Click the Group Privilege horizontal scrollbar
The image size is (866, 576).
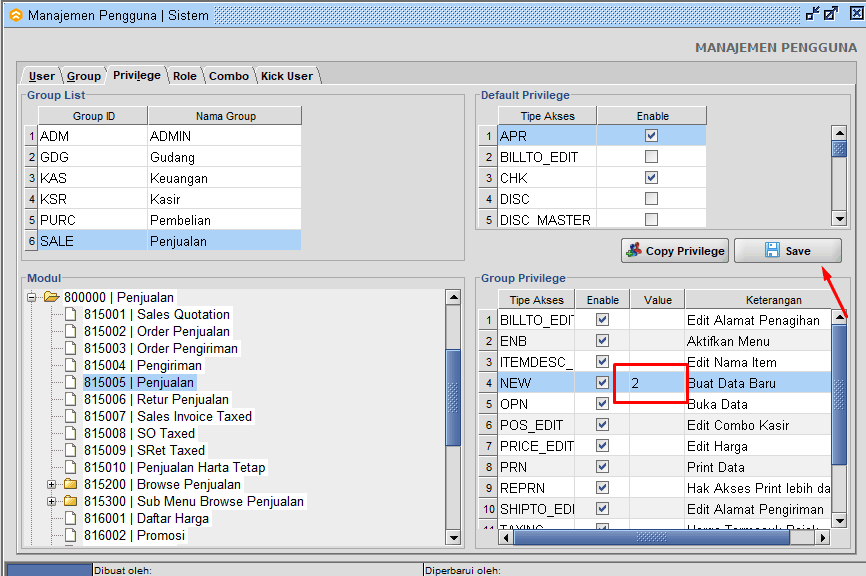(x=650, y=537)
